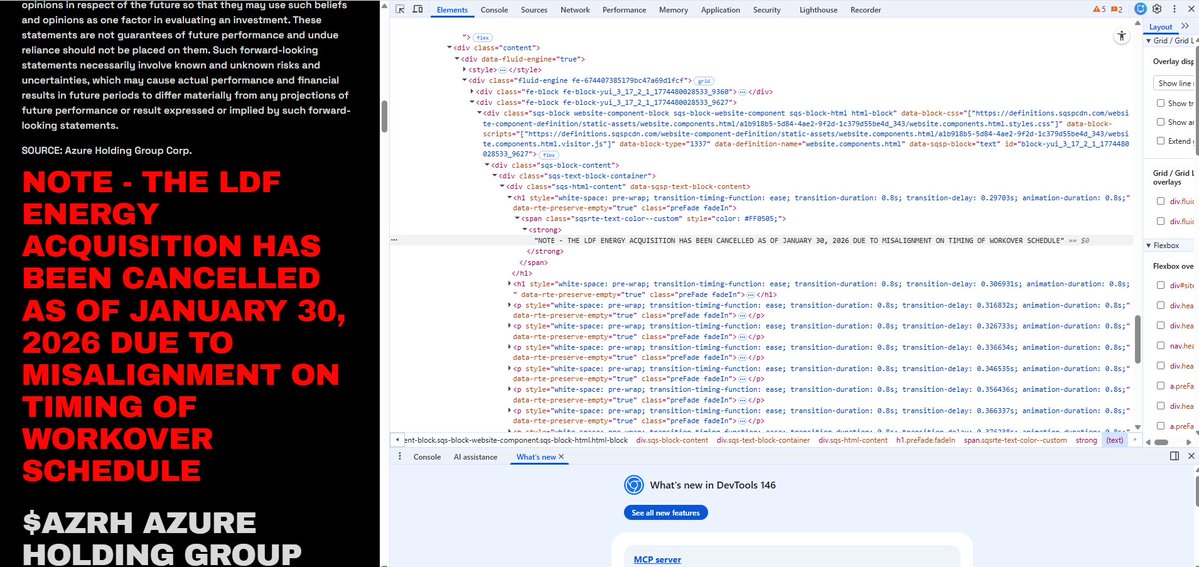Open the MCP server link
1199x567 pixels.
click(x=657, y=559)
